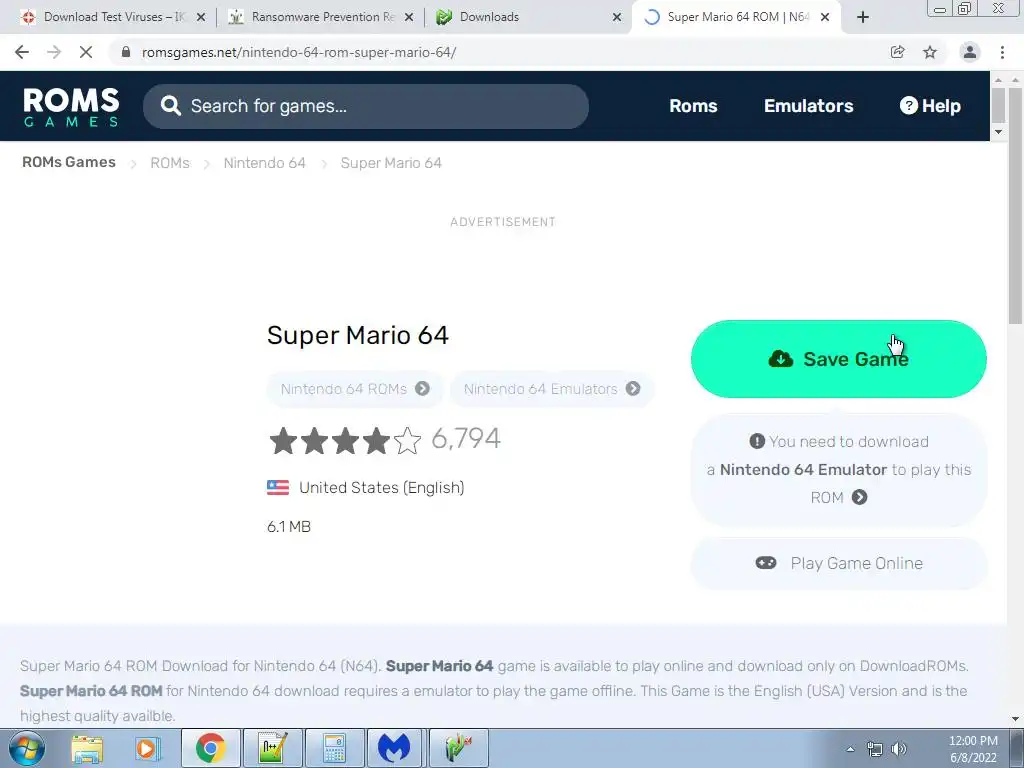Open the Nintendo 64 Emulator link
1024x768 pixels.
tap(803, 470)
